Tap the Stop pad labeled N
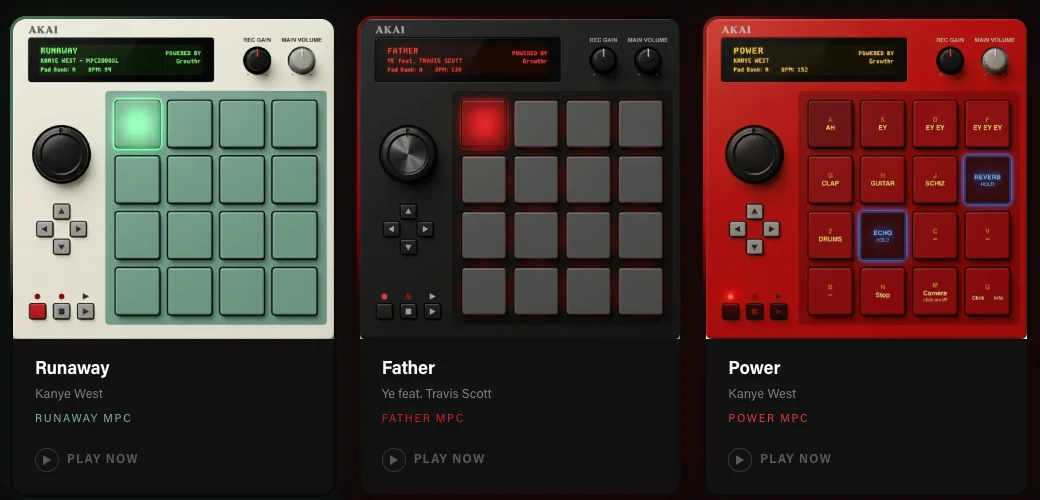This screenshot has height=500, width=1040. pyautogui.click(x=883, y=292)
